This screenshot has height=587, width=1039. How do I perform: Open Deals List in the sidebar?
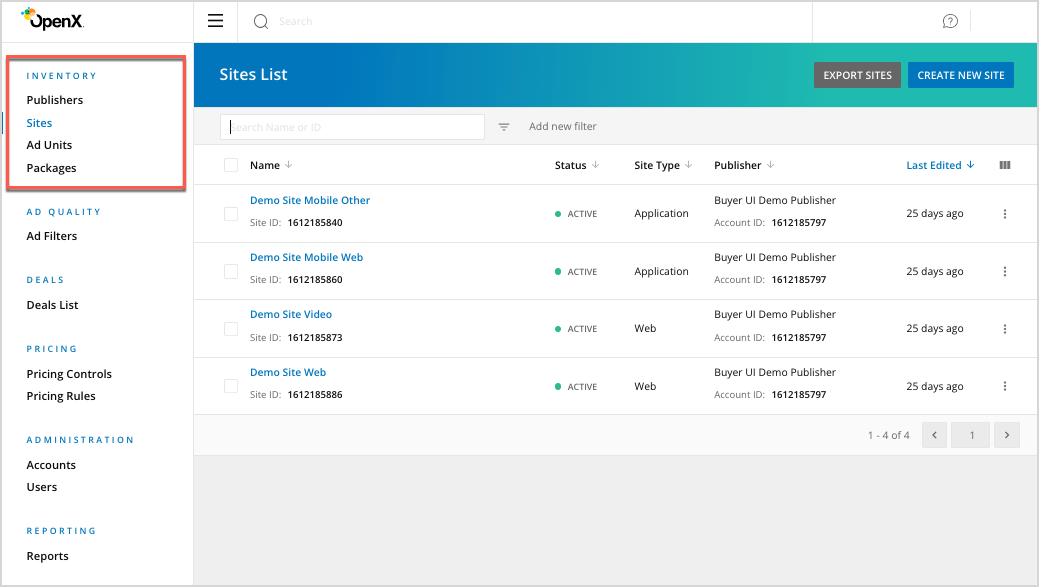coord(52,305)
